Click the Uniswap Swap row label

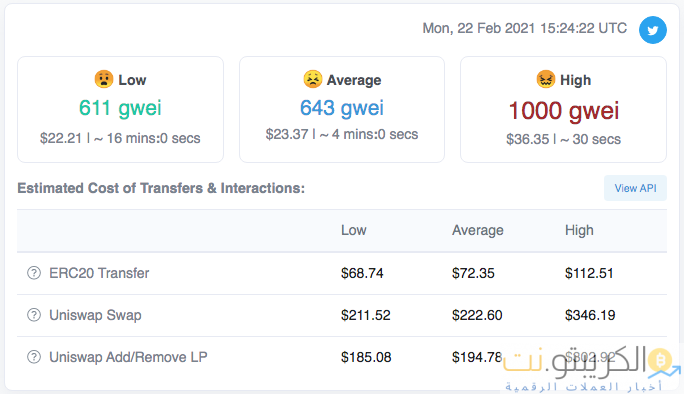coord(95,315)
